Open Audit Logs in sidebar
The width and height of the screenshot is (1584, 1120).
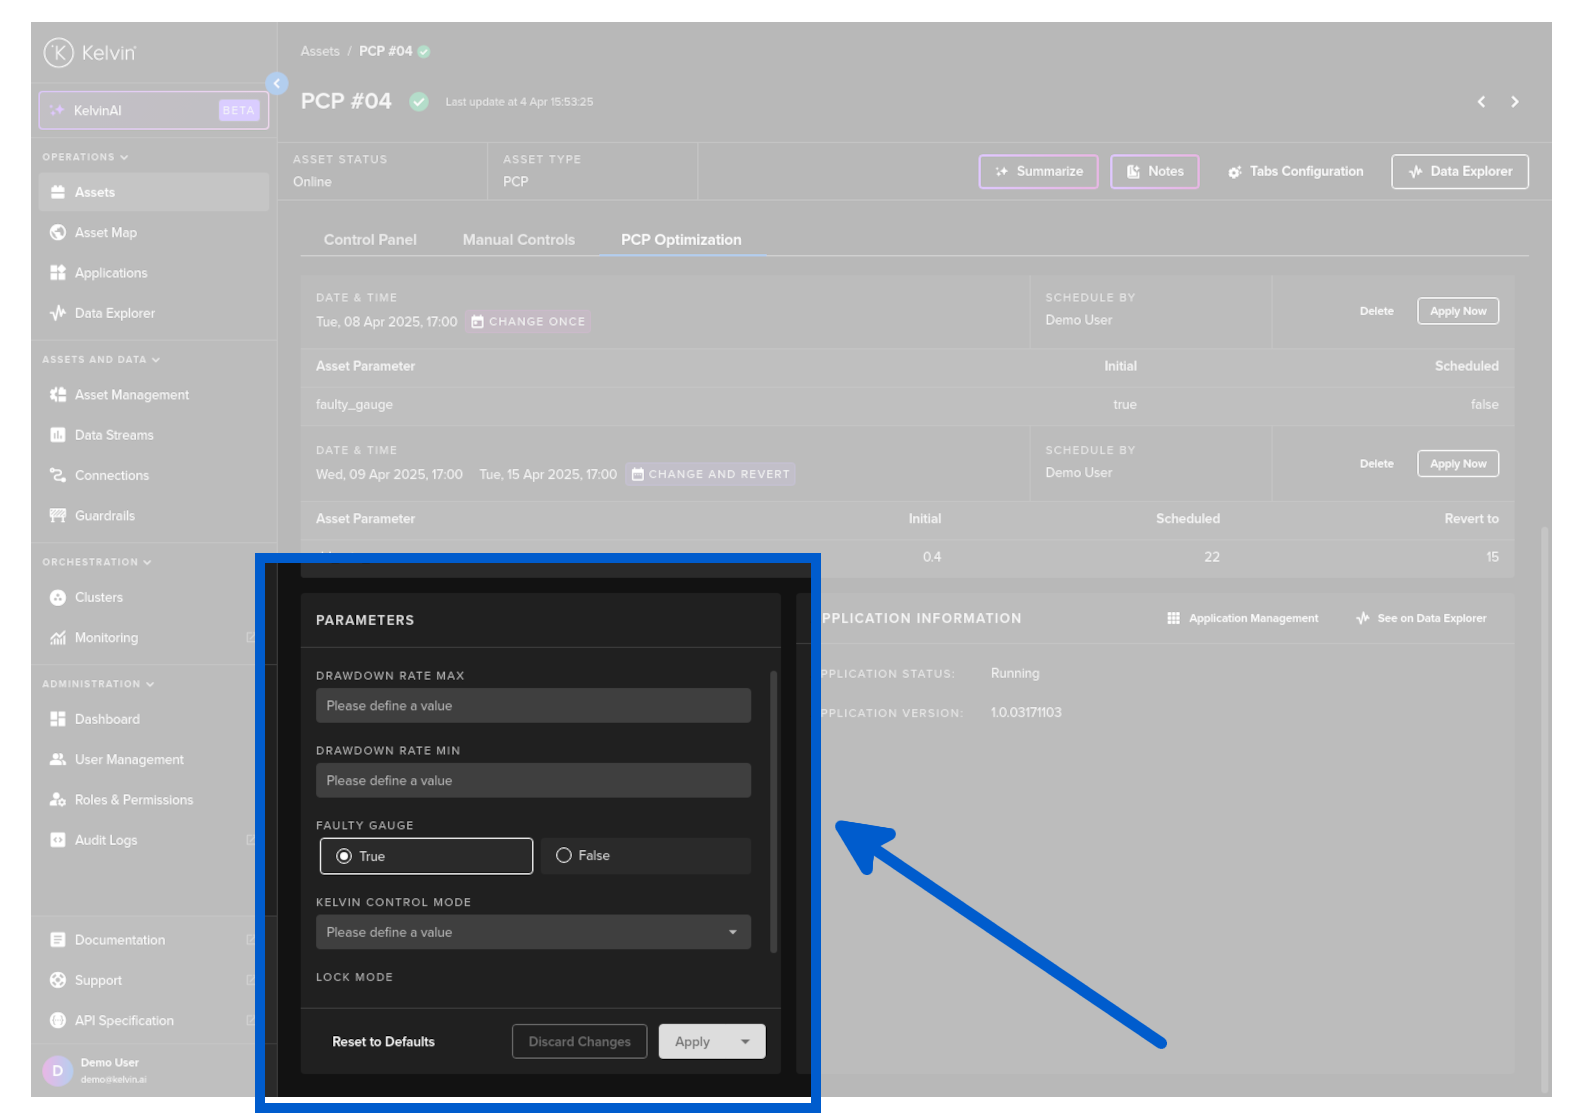pos(105,840)
